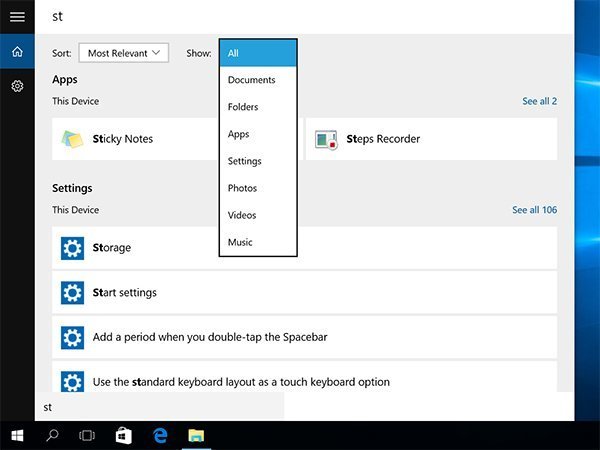
Task: Select All in the Show filter list
Action: (258, 53)
